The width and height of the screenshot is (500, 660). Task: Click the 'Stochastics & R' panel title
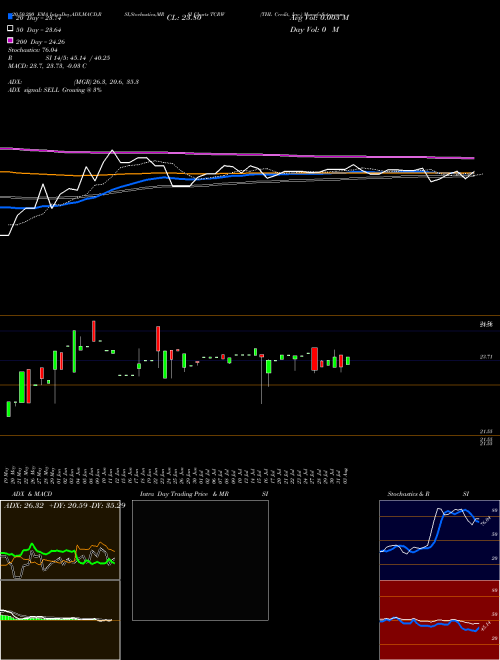(x=408, y=494)
